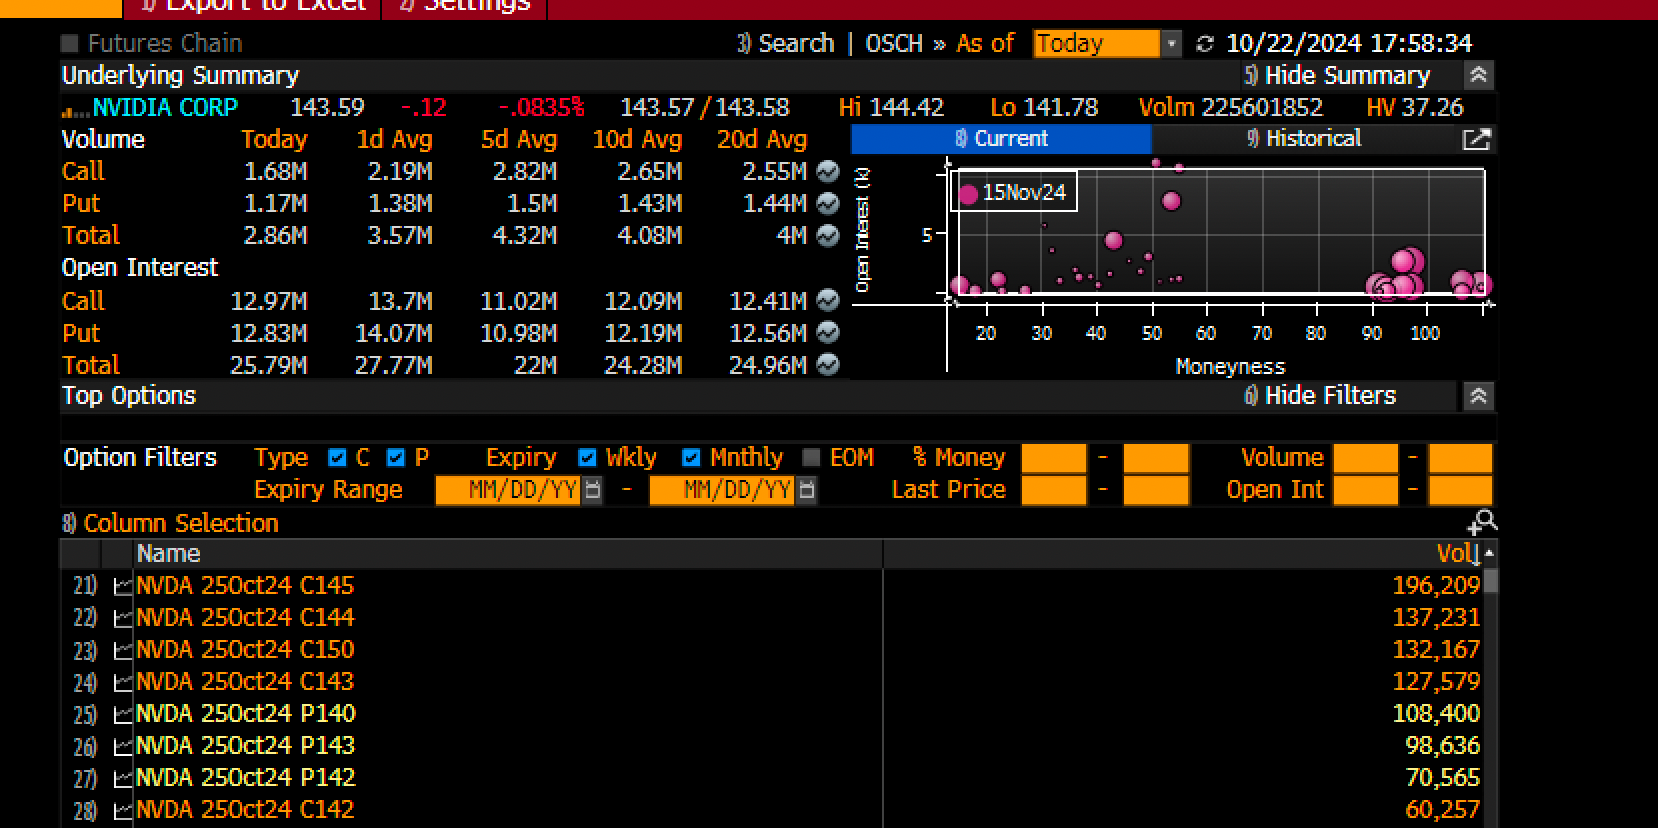1658x828 pixels.
Task: Switch to the Historical chart tab
Action: 1304,139
